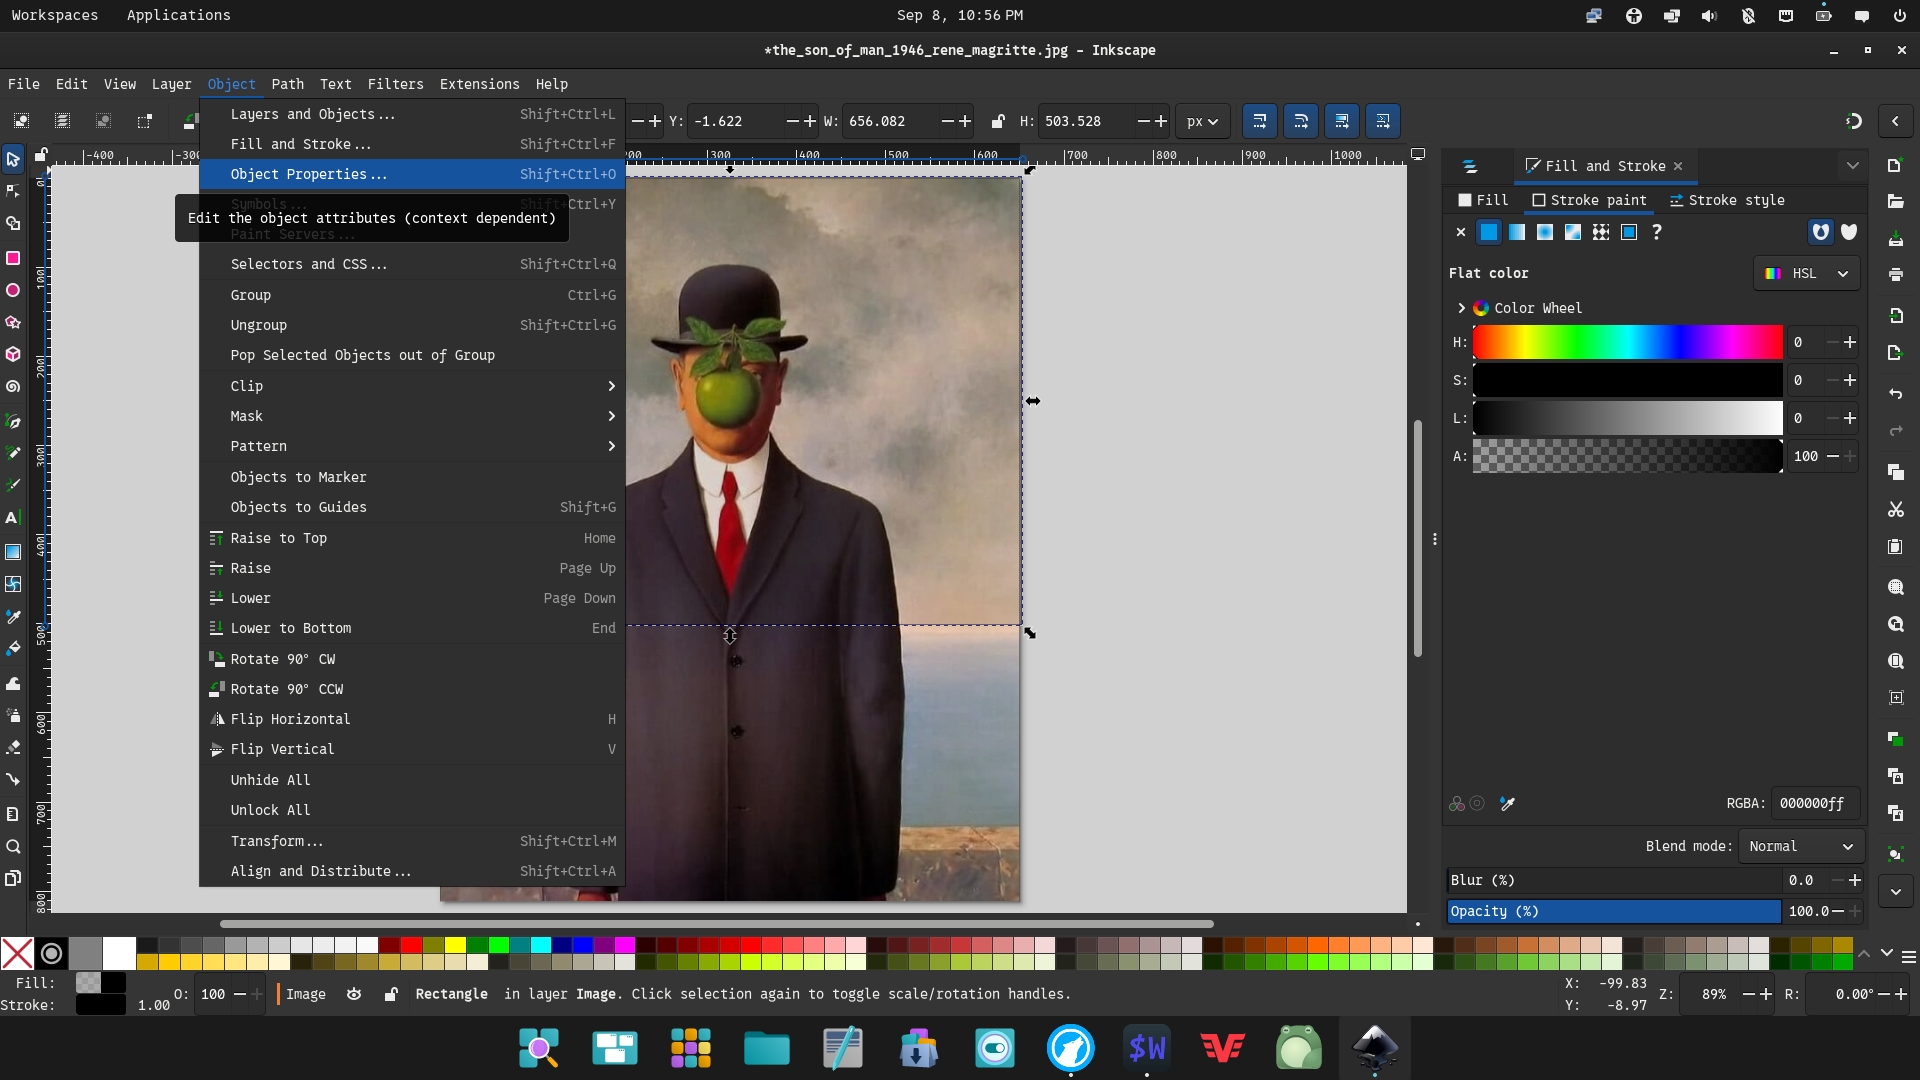Screen dimensions: 1920x1080
Task: Select the Gradient tool in toolbox
Action: point(13,552)
